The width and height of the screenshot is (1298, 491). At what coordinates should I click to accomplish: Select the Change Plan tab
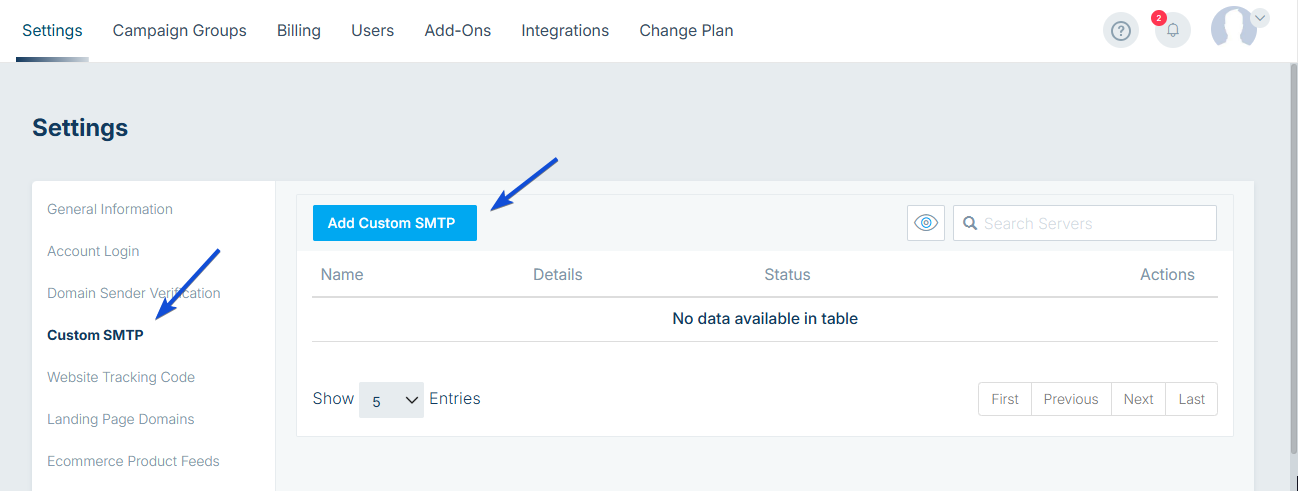tap(686, 31)
